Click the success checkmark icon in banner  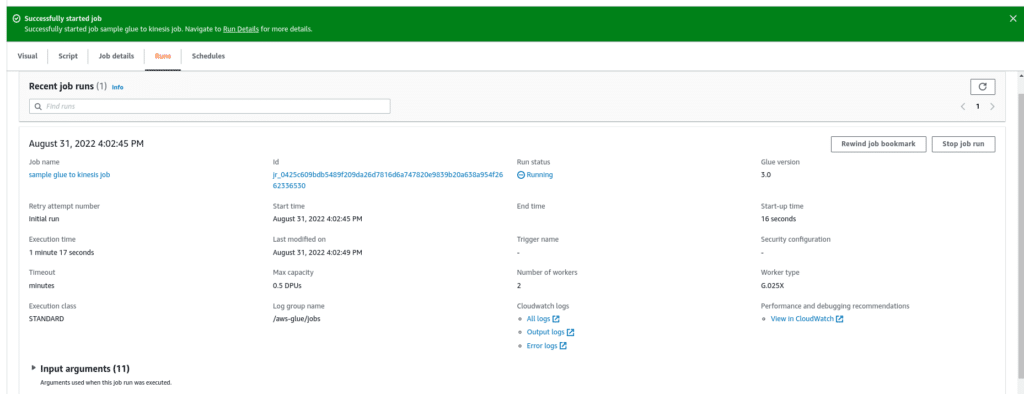[16, 18]
